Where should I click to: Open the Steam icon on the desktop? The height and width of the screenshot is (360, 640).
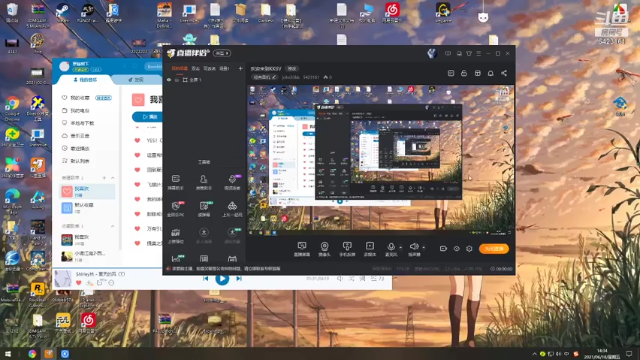(62, 10)
